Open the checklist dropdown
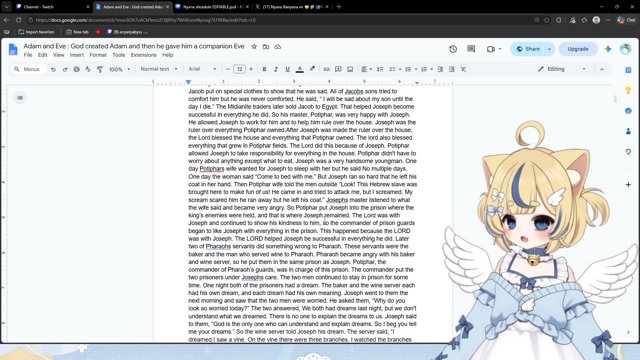 (395, 69)
